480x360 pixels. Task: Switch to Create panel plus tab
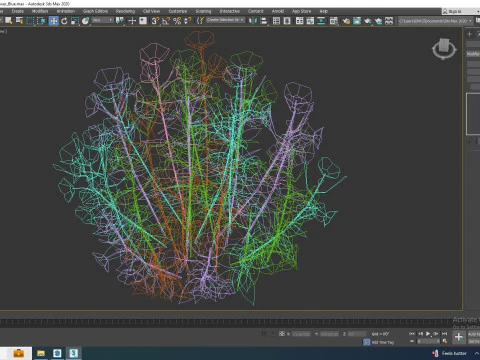point(470,34)
